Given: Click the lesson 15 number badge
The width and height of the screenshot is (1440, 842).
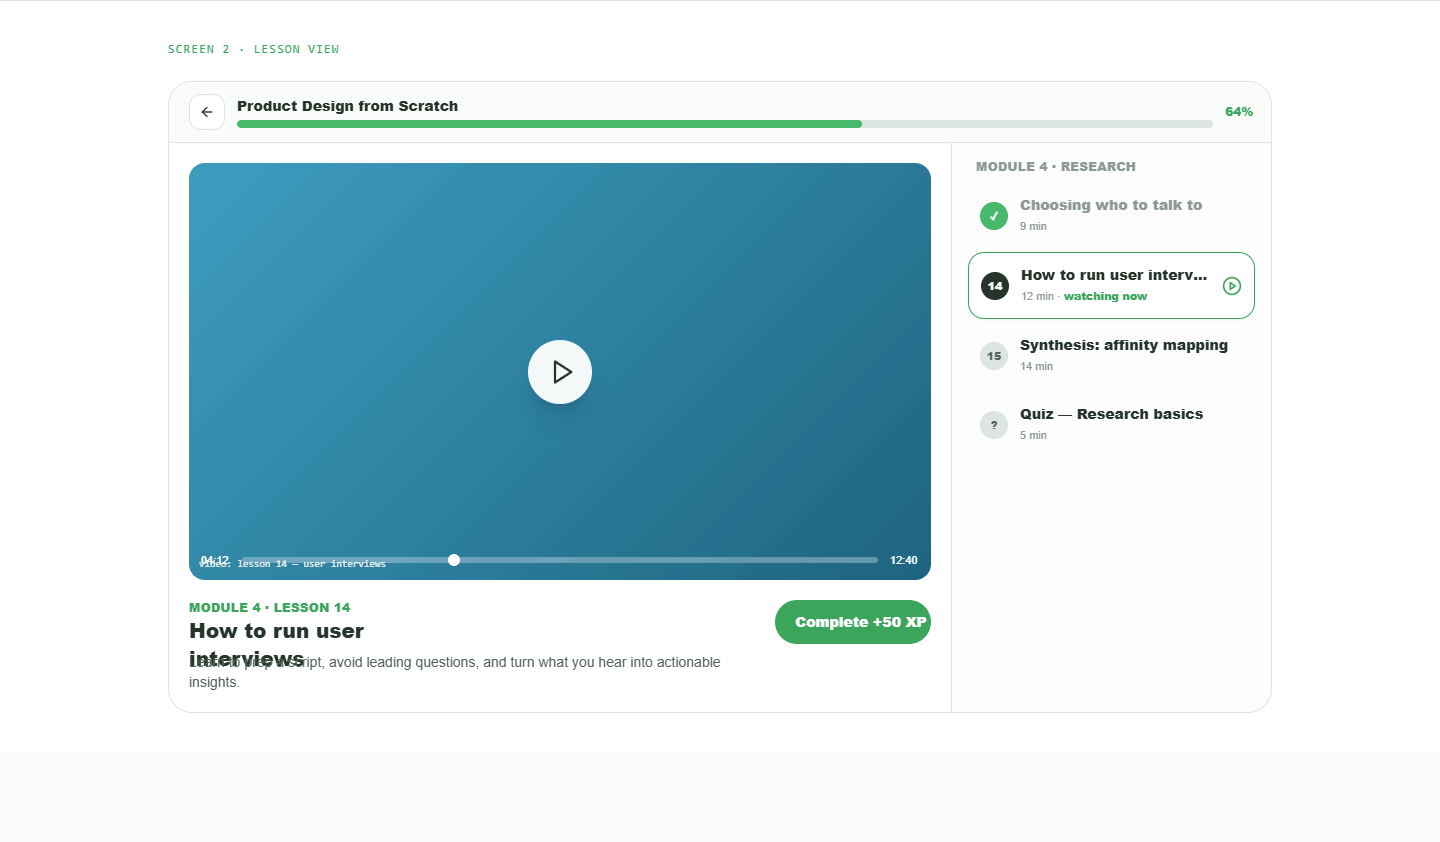Looking at the screenshot, I should click(x=994, y=356).
